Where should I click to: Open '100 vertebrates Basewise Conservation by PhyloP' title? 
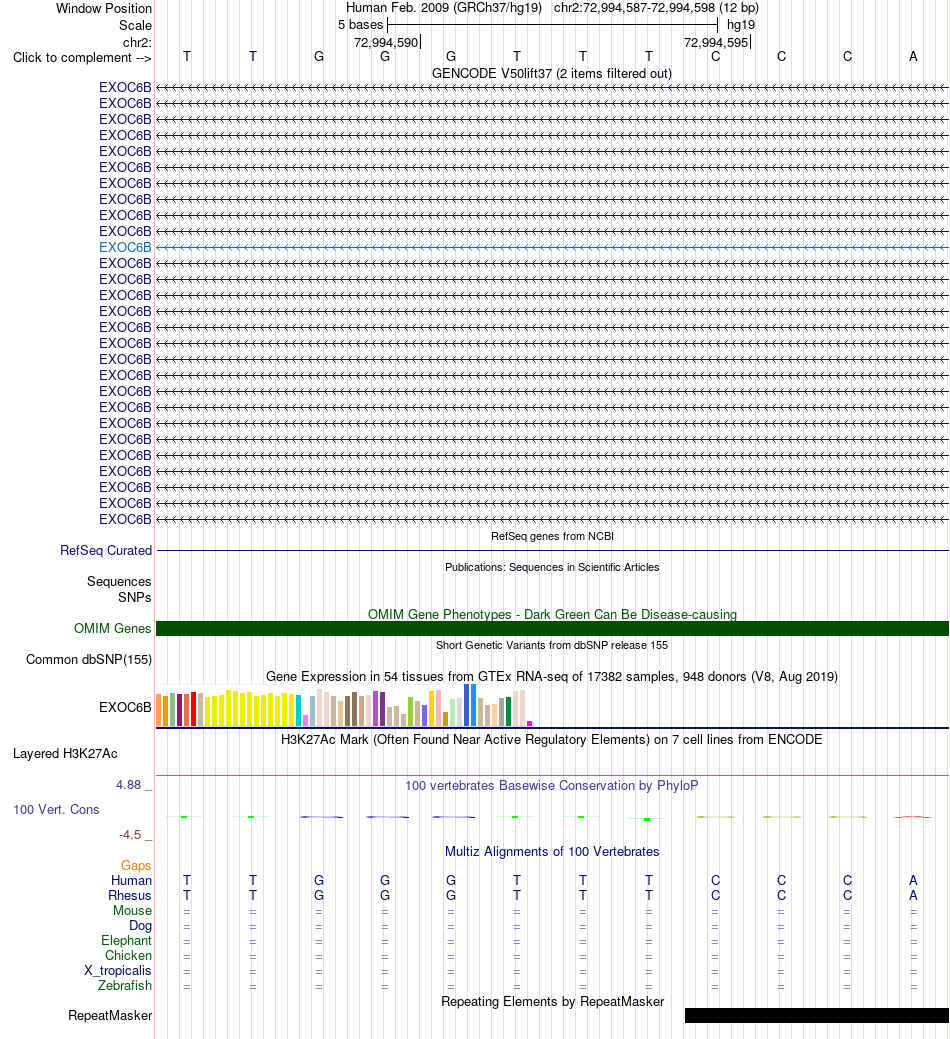(552, 785)
